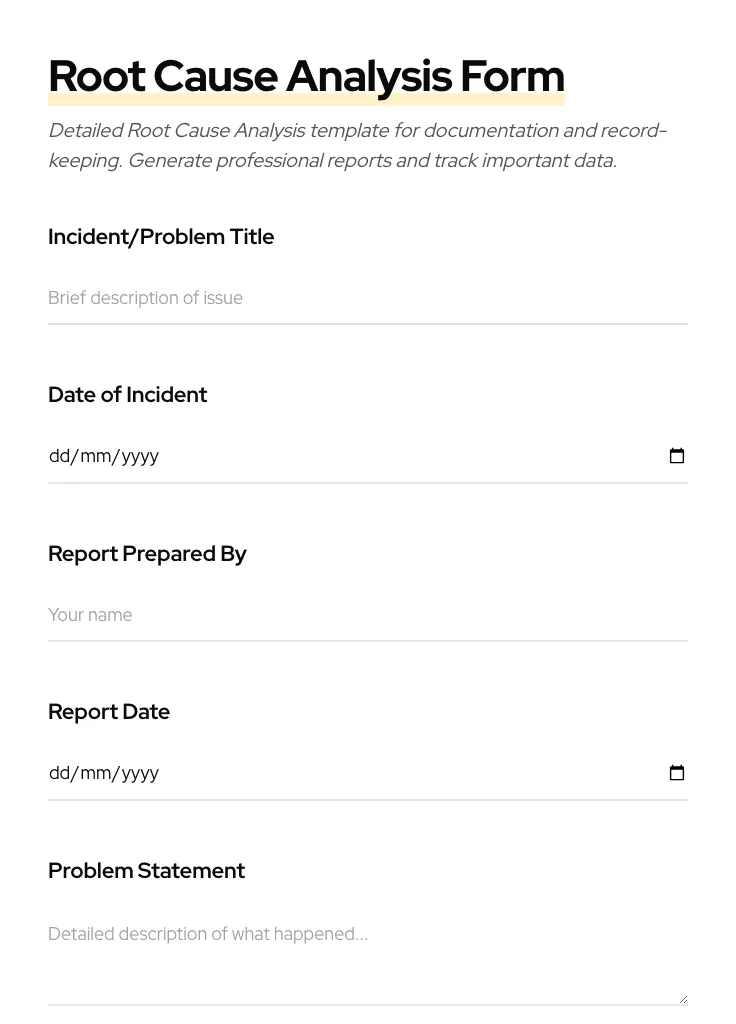Screen dimensions: 736x1024
Task: Select the day segment of Report Date
Action: coord(59,772)
